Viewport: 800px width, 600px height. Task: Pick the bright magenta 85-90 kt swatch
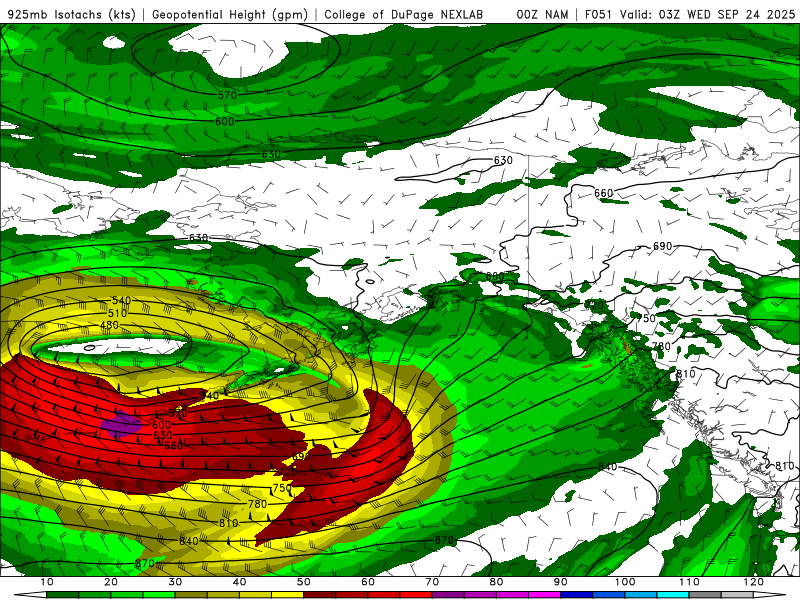[544, 595]
